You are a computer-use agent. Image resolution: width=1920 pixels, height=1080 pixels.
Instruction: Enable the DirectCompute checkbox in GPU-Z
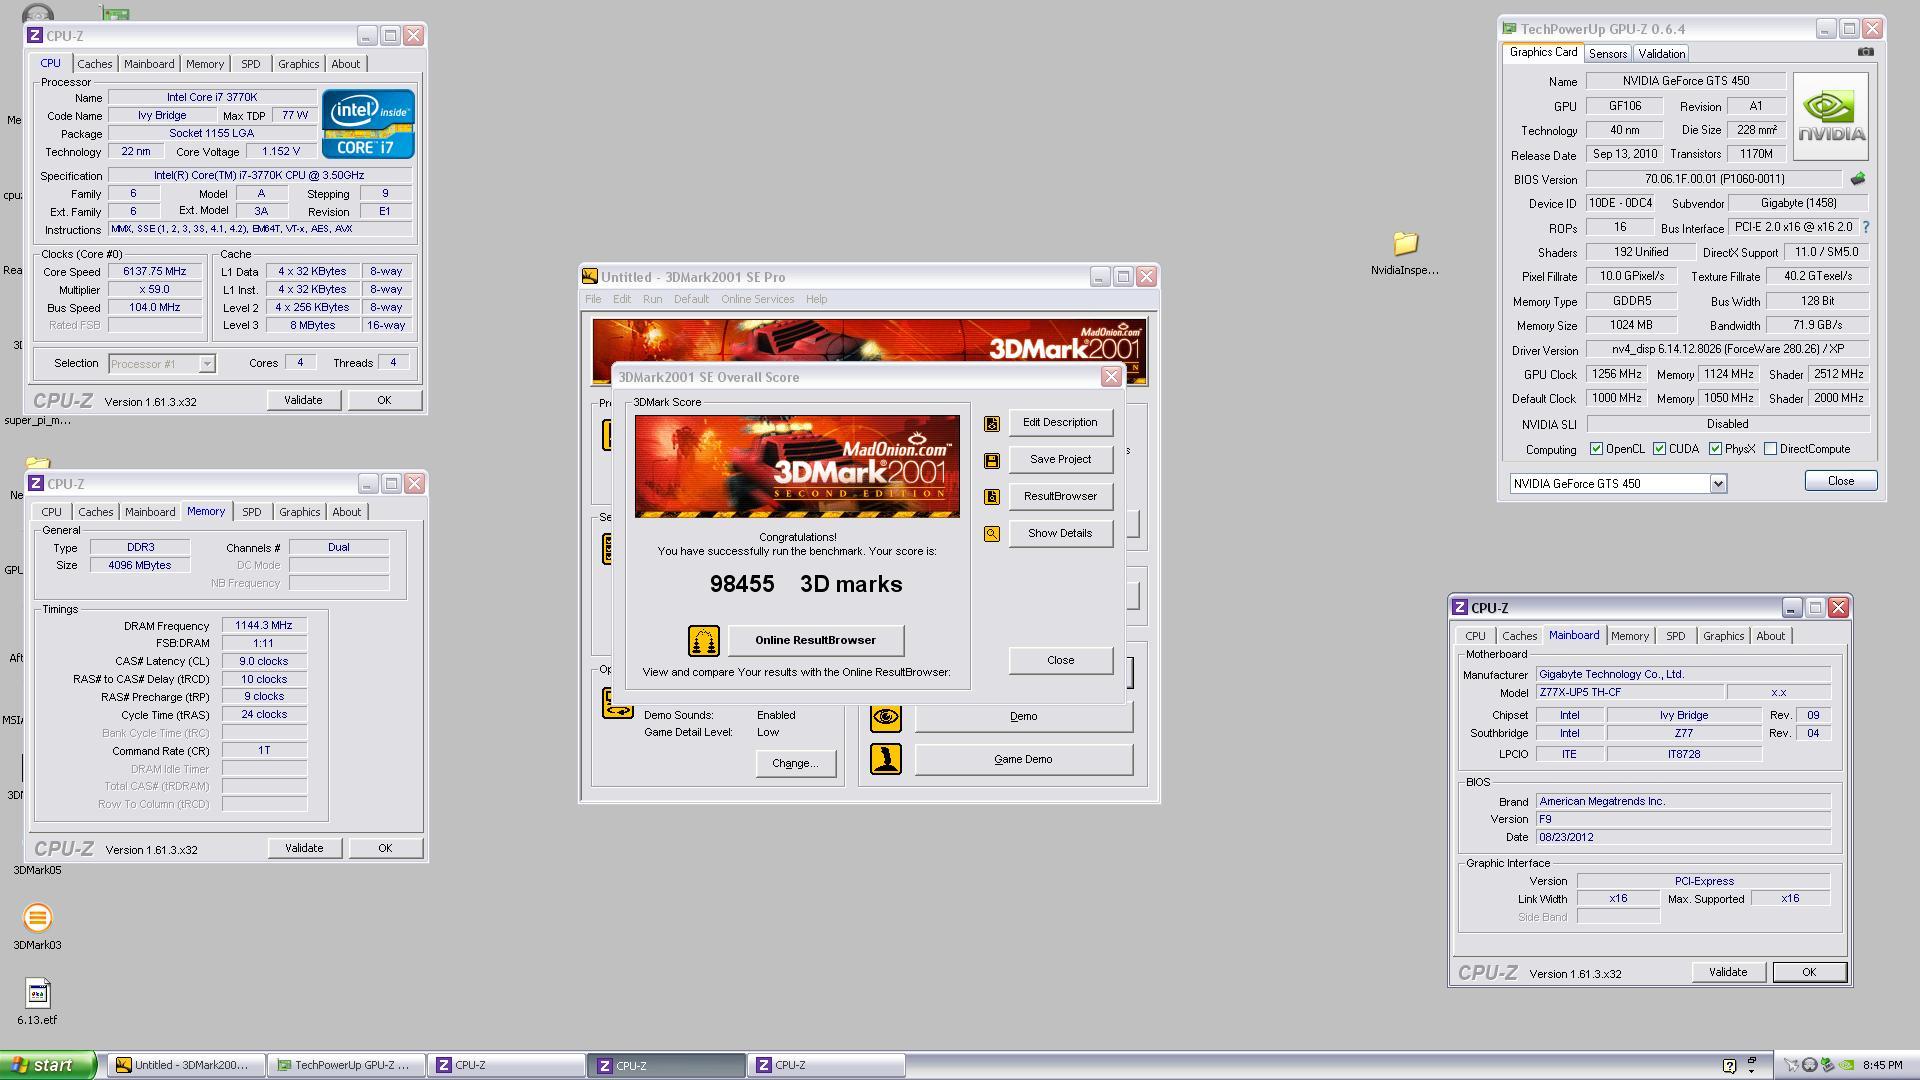pos(1770,449)
